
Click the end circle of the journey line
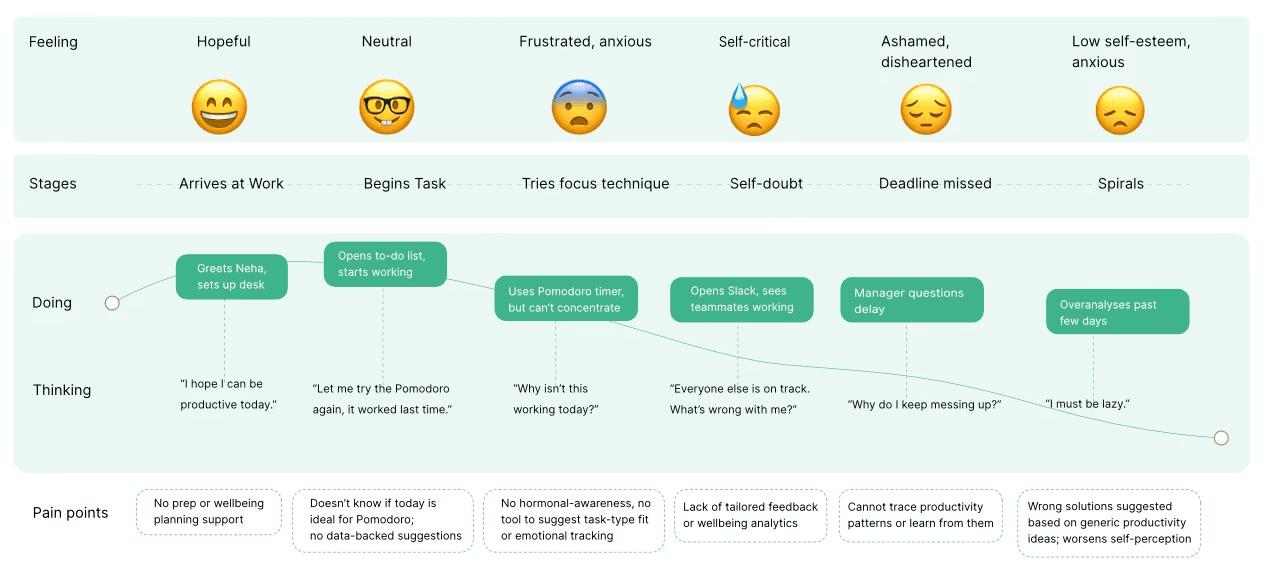(x=1220, y=438)
